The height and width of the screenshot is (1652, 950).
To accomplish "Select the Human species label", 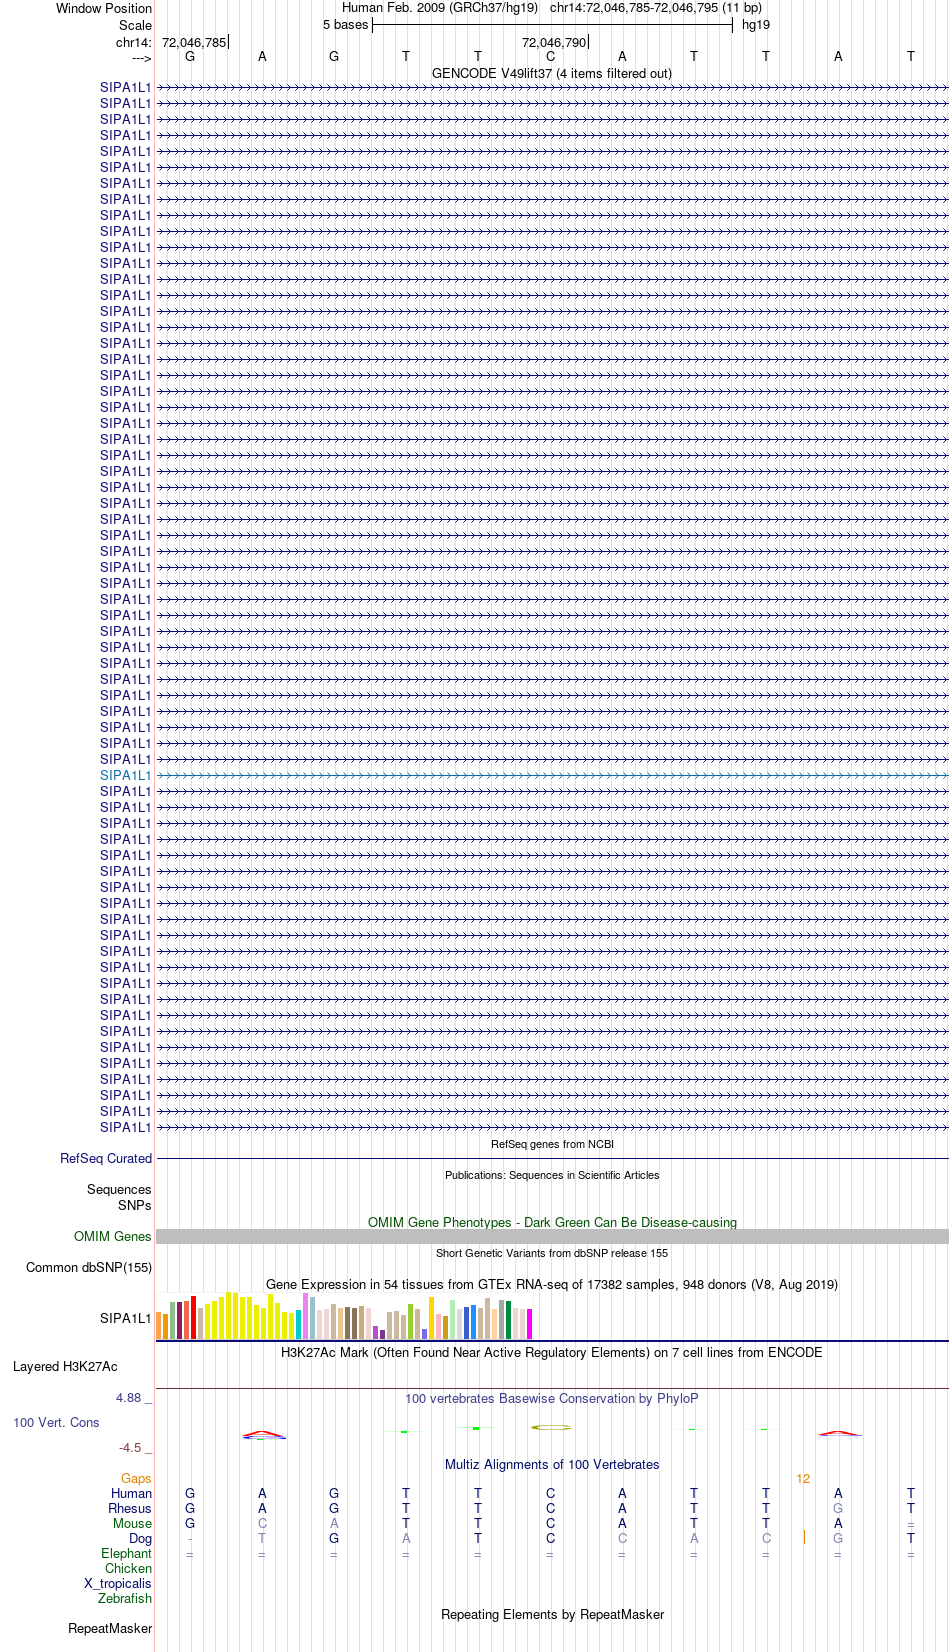I will [x=131, y=1493].
